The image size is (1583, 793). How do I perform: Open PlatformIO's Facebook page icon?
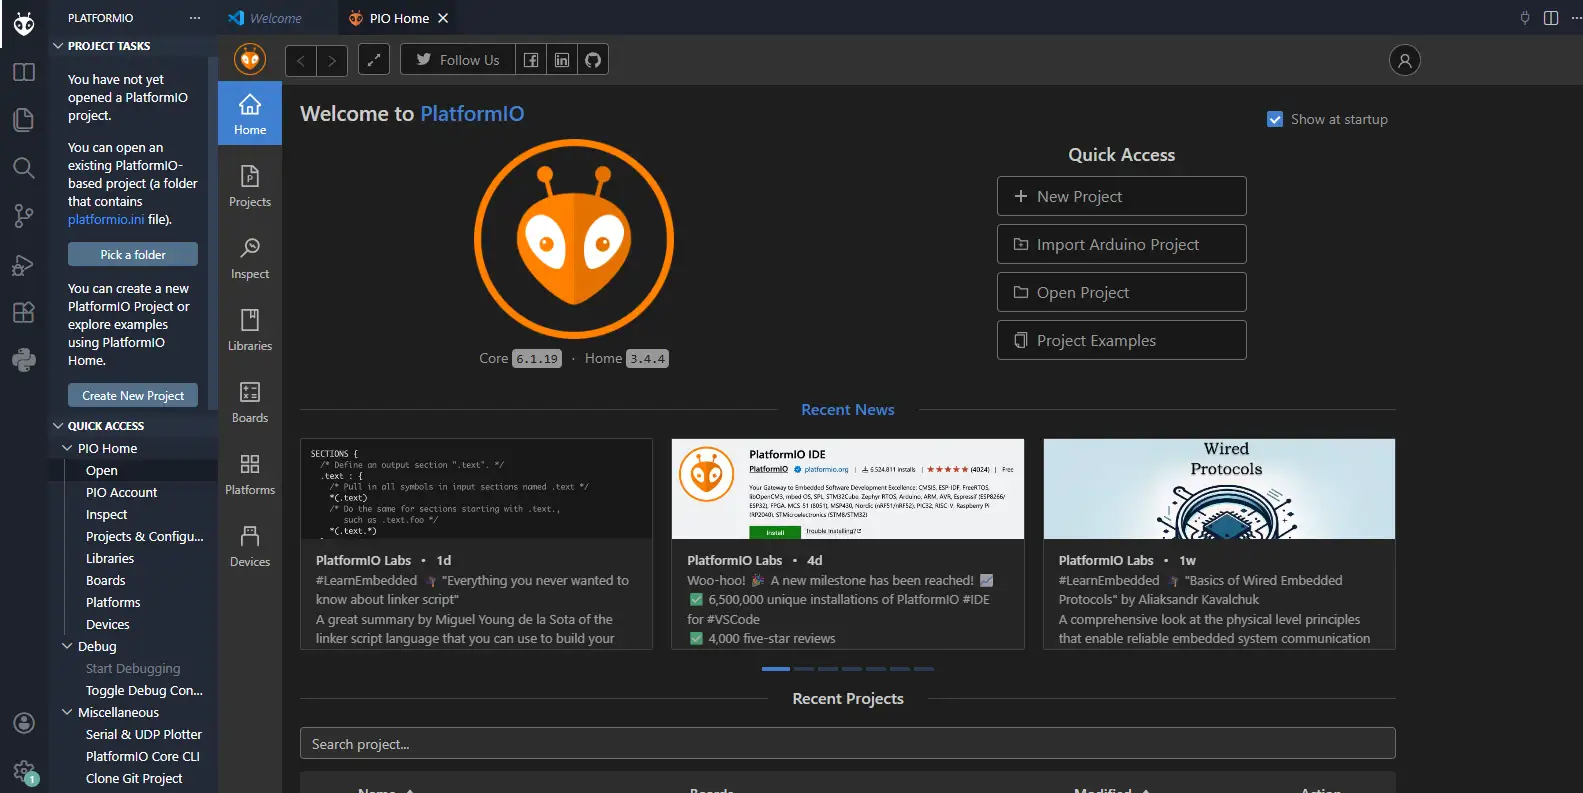[531, 60]
